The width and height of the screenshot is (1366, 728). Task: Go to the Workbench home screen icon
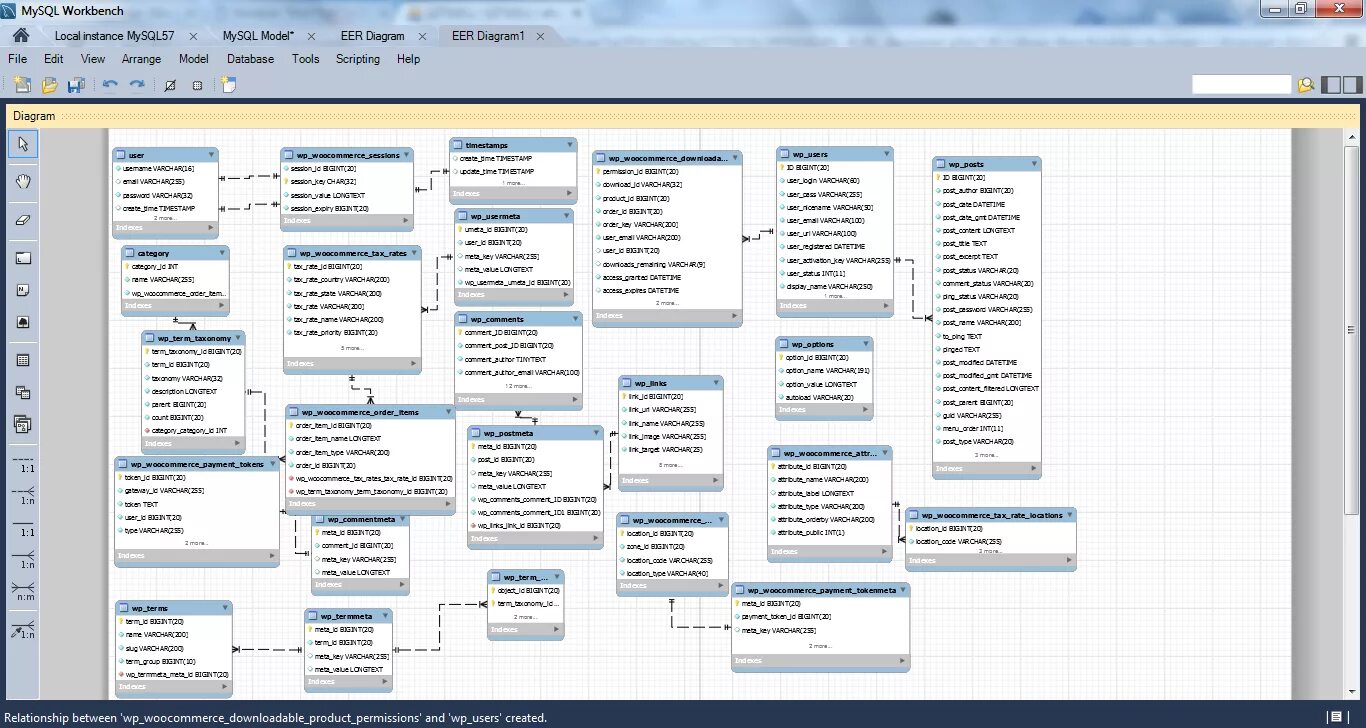20,35
